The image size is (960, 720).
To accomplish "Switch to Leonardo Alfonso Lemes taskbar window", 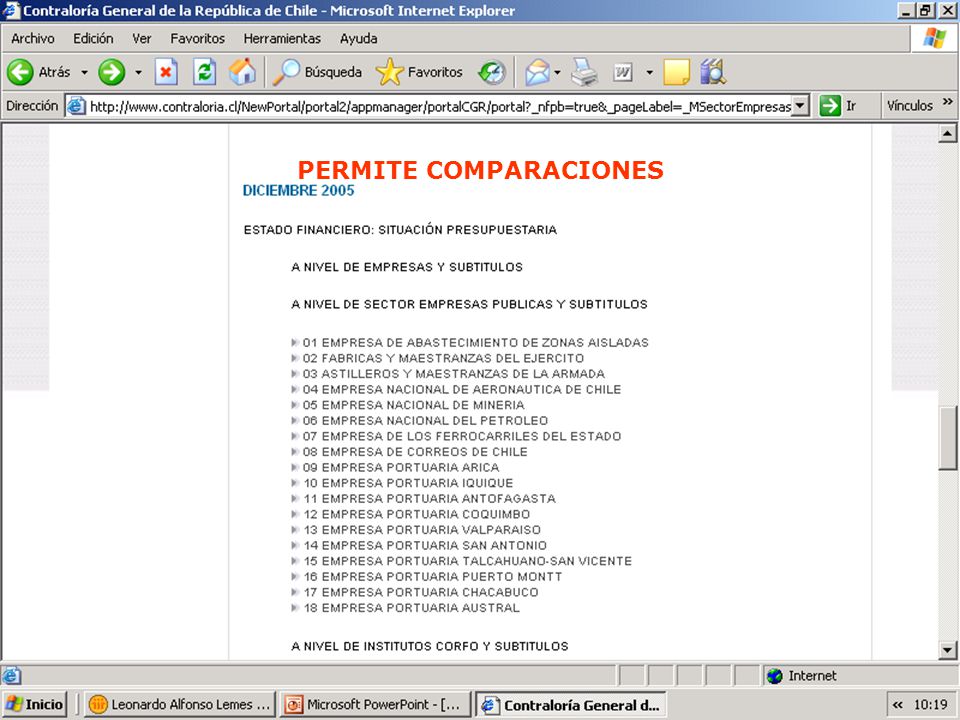I will [180, 705].
